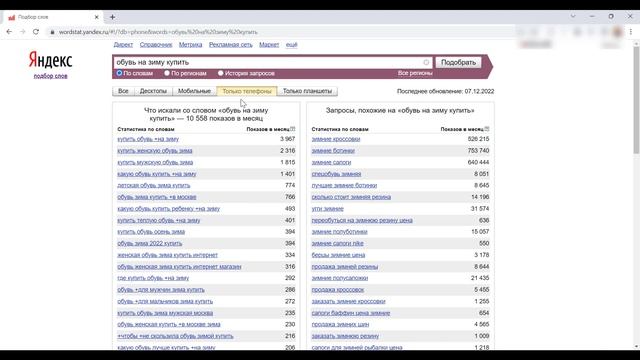The image size is (640, 360).
Task: Open the tab search chevron
Action: tap(573, 16)
